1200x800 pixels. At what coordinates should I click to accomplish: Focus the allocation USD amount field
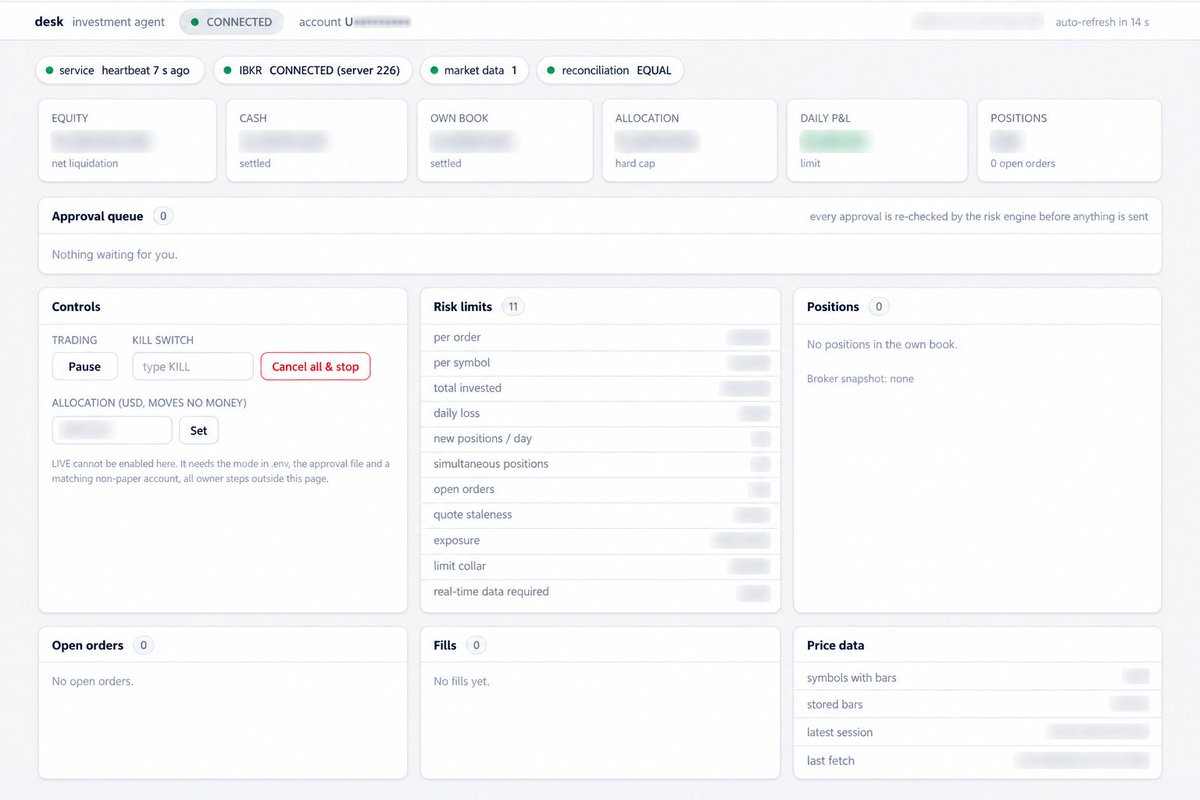pos(112,431)
